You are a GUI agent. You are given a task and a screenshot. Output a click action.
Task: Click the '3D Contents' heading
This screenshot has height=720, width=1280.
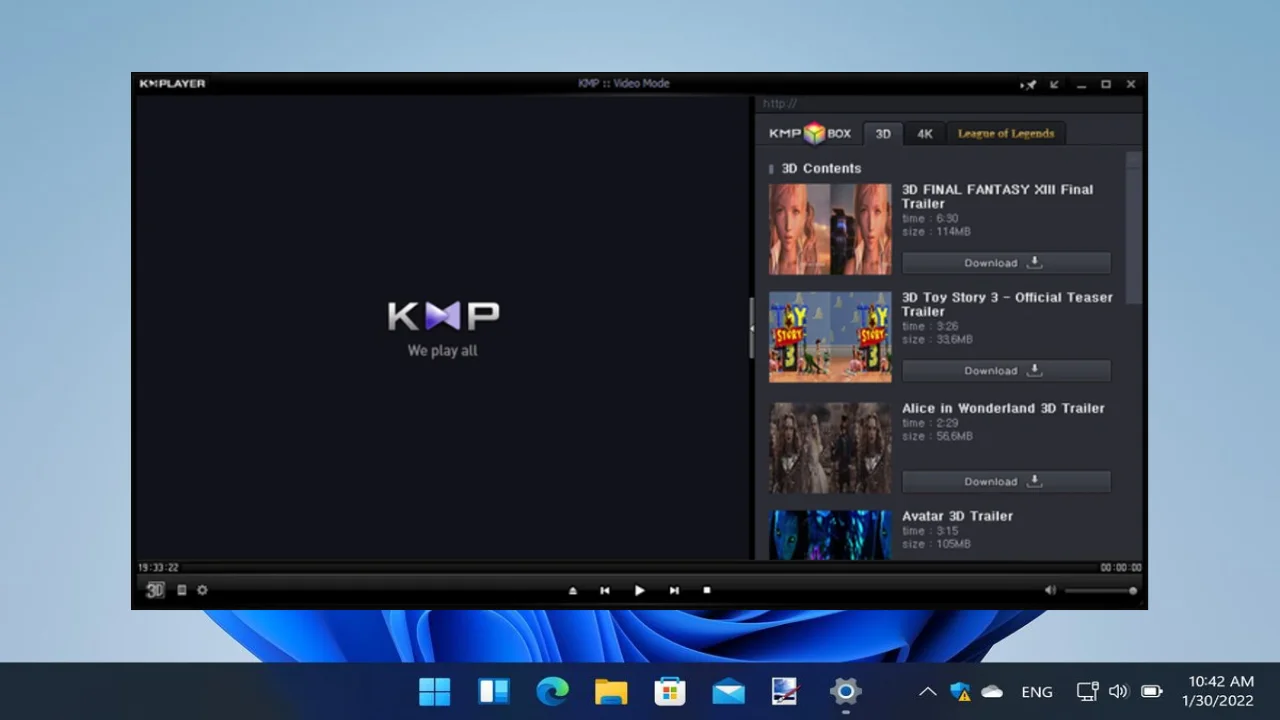(x=821, y=168)
